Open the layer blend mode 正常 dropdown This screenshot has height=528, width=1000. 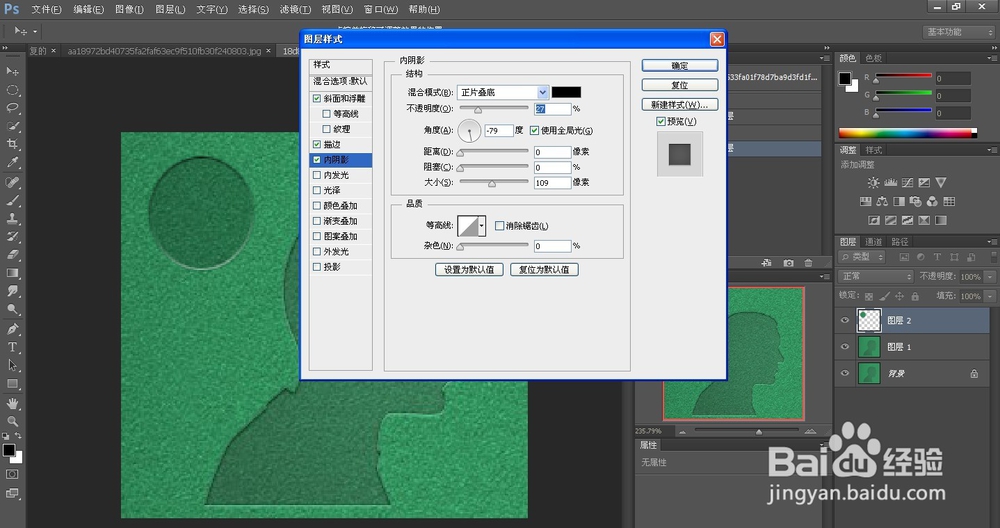pyautogui.click(x=877, y=276)
